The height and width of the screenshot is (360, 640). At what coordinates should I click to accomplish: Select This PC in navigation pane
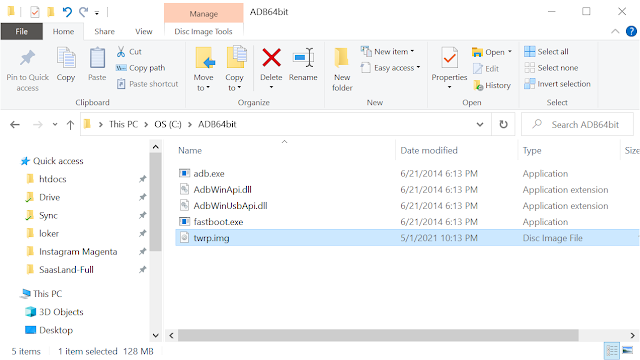tap(47, 293)
